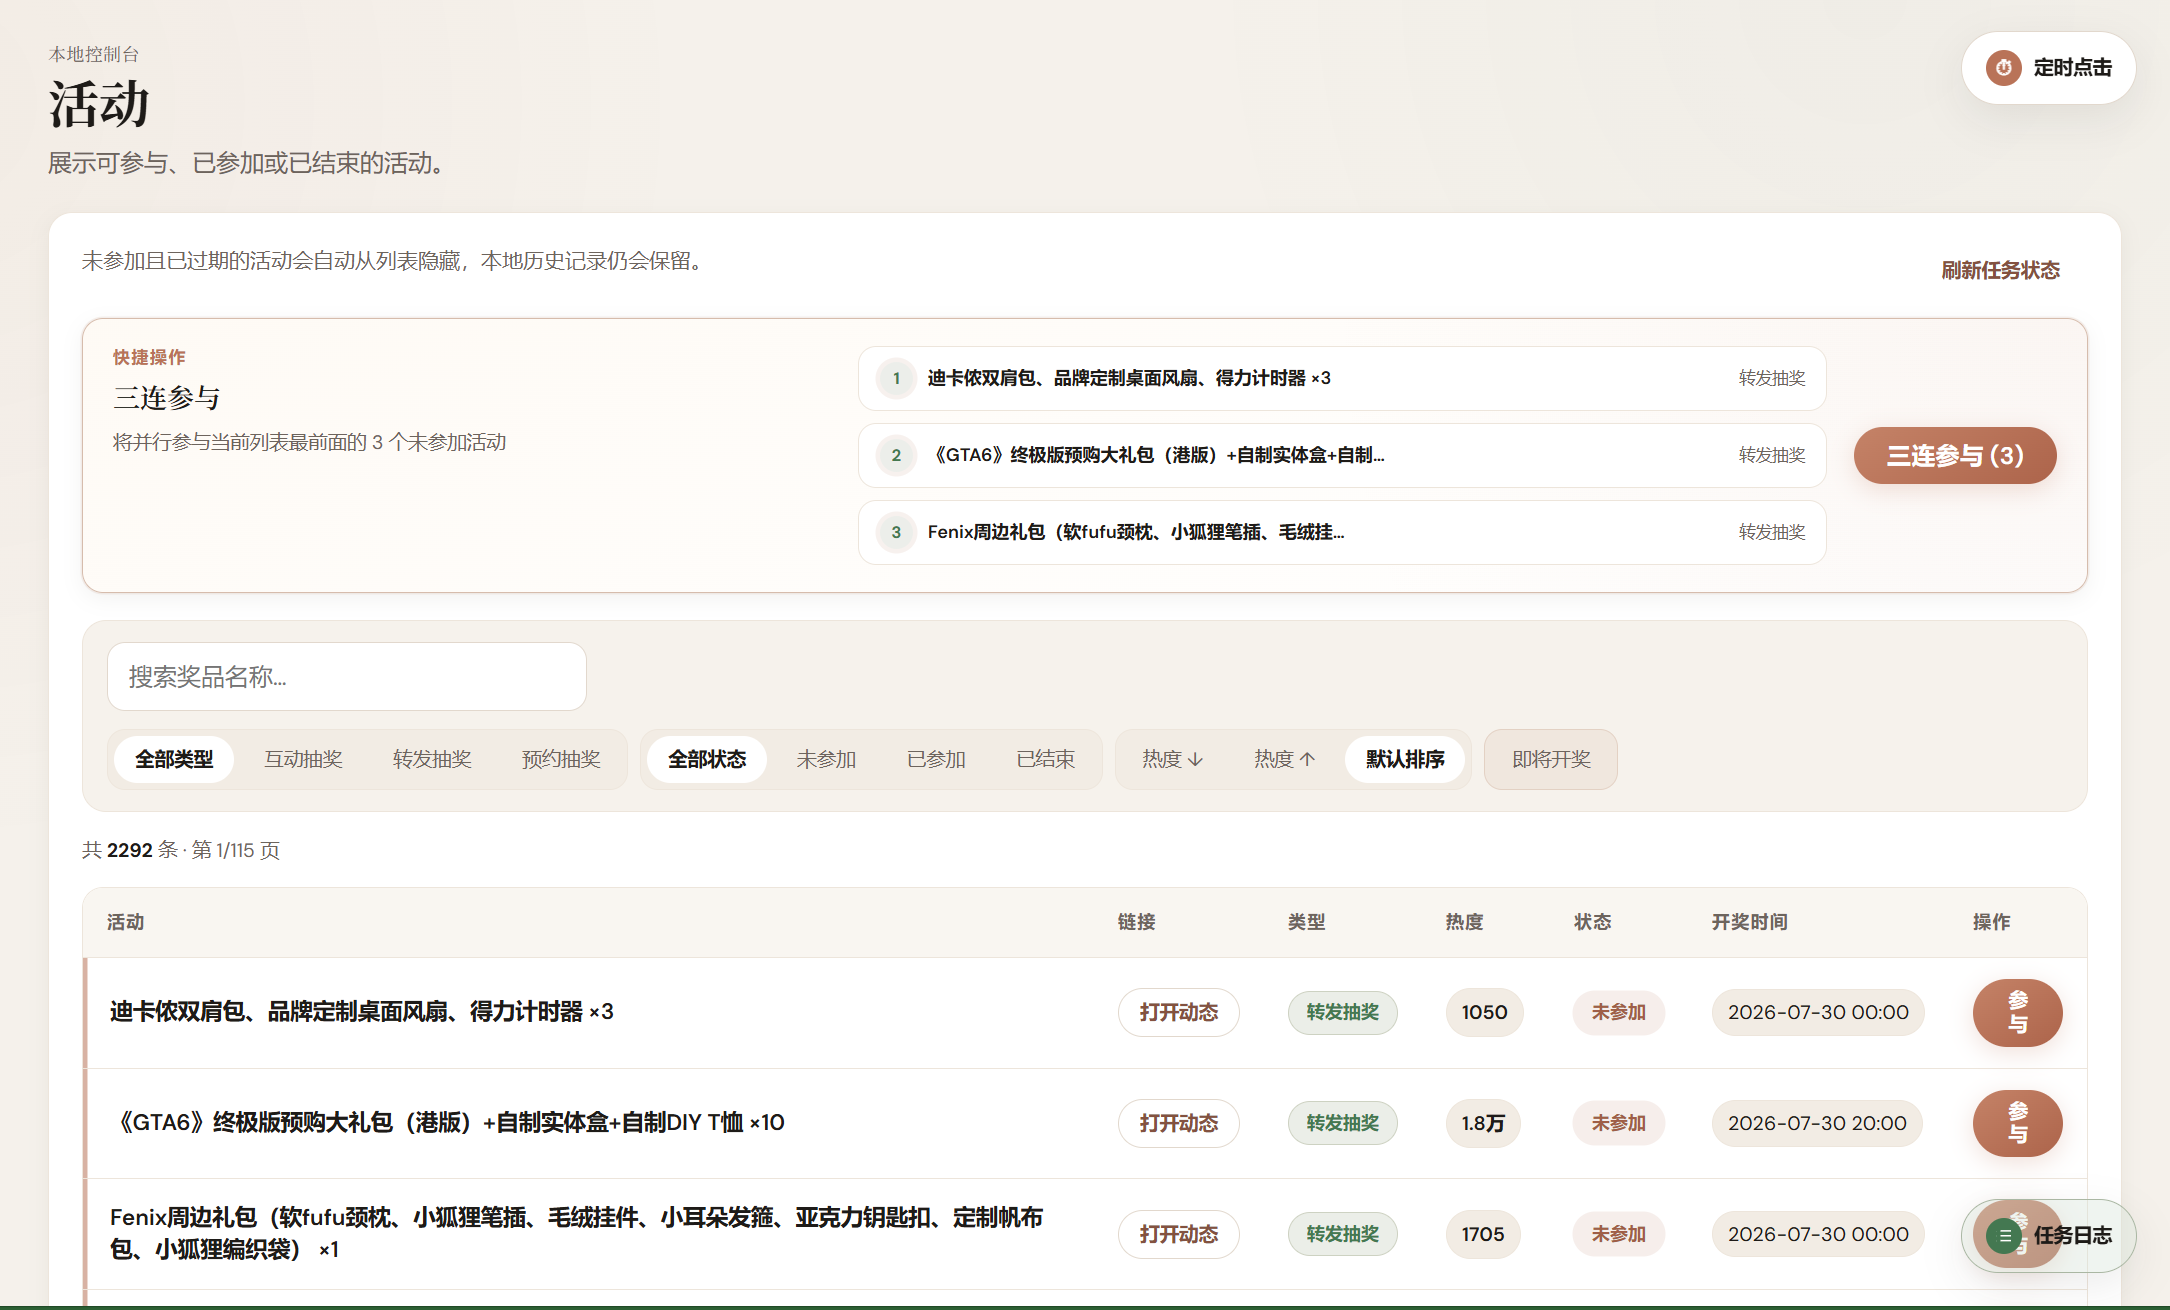Click the 类型 column header
This screenshot has height=1310, width=2170.
tap(1306, 922)
